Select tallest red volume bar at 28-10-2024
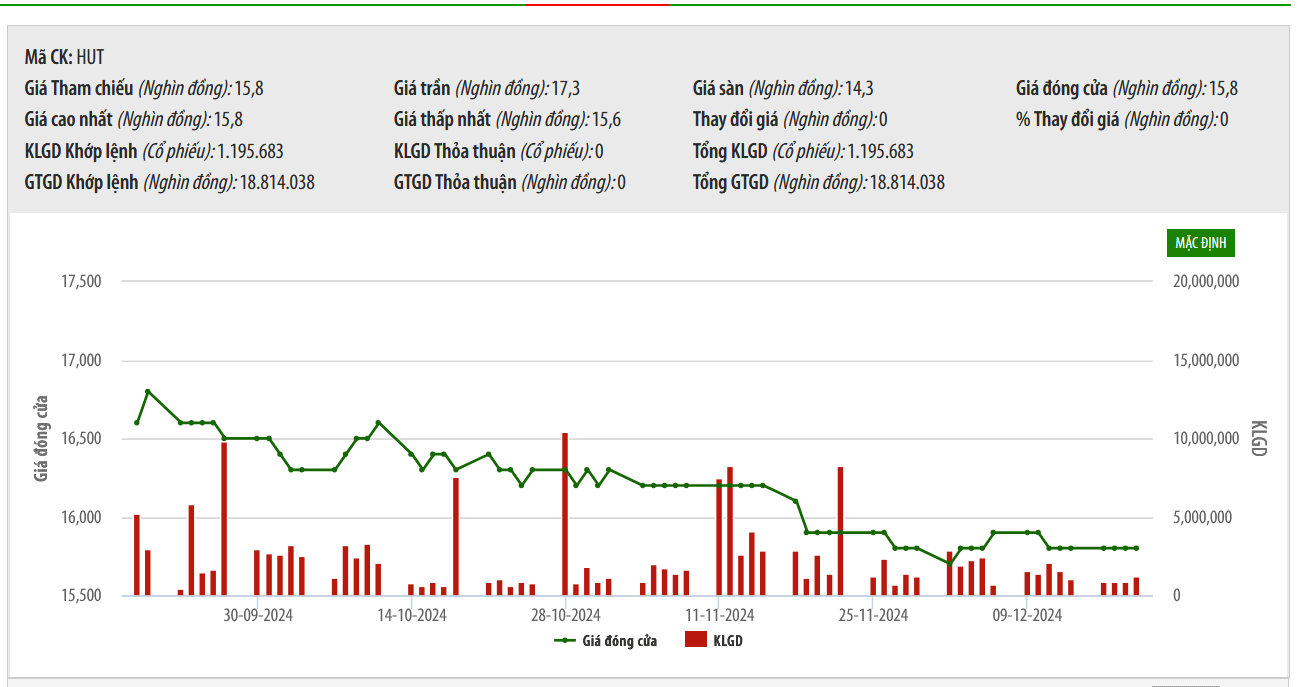This screenshot has width=1297, height=687. (565, 515)
